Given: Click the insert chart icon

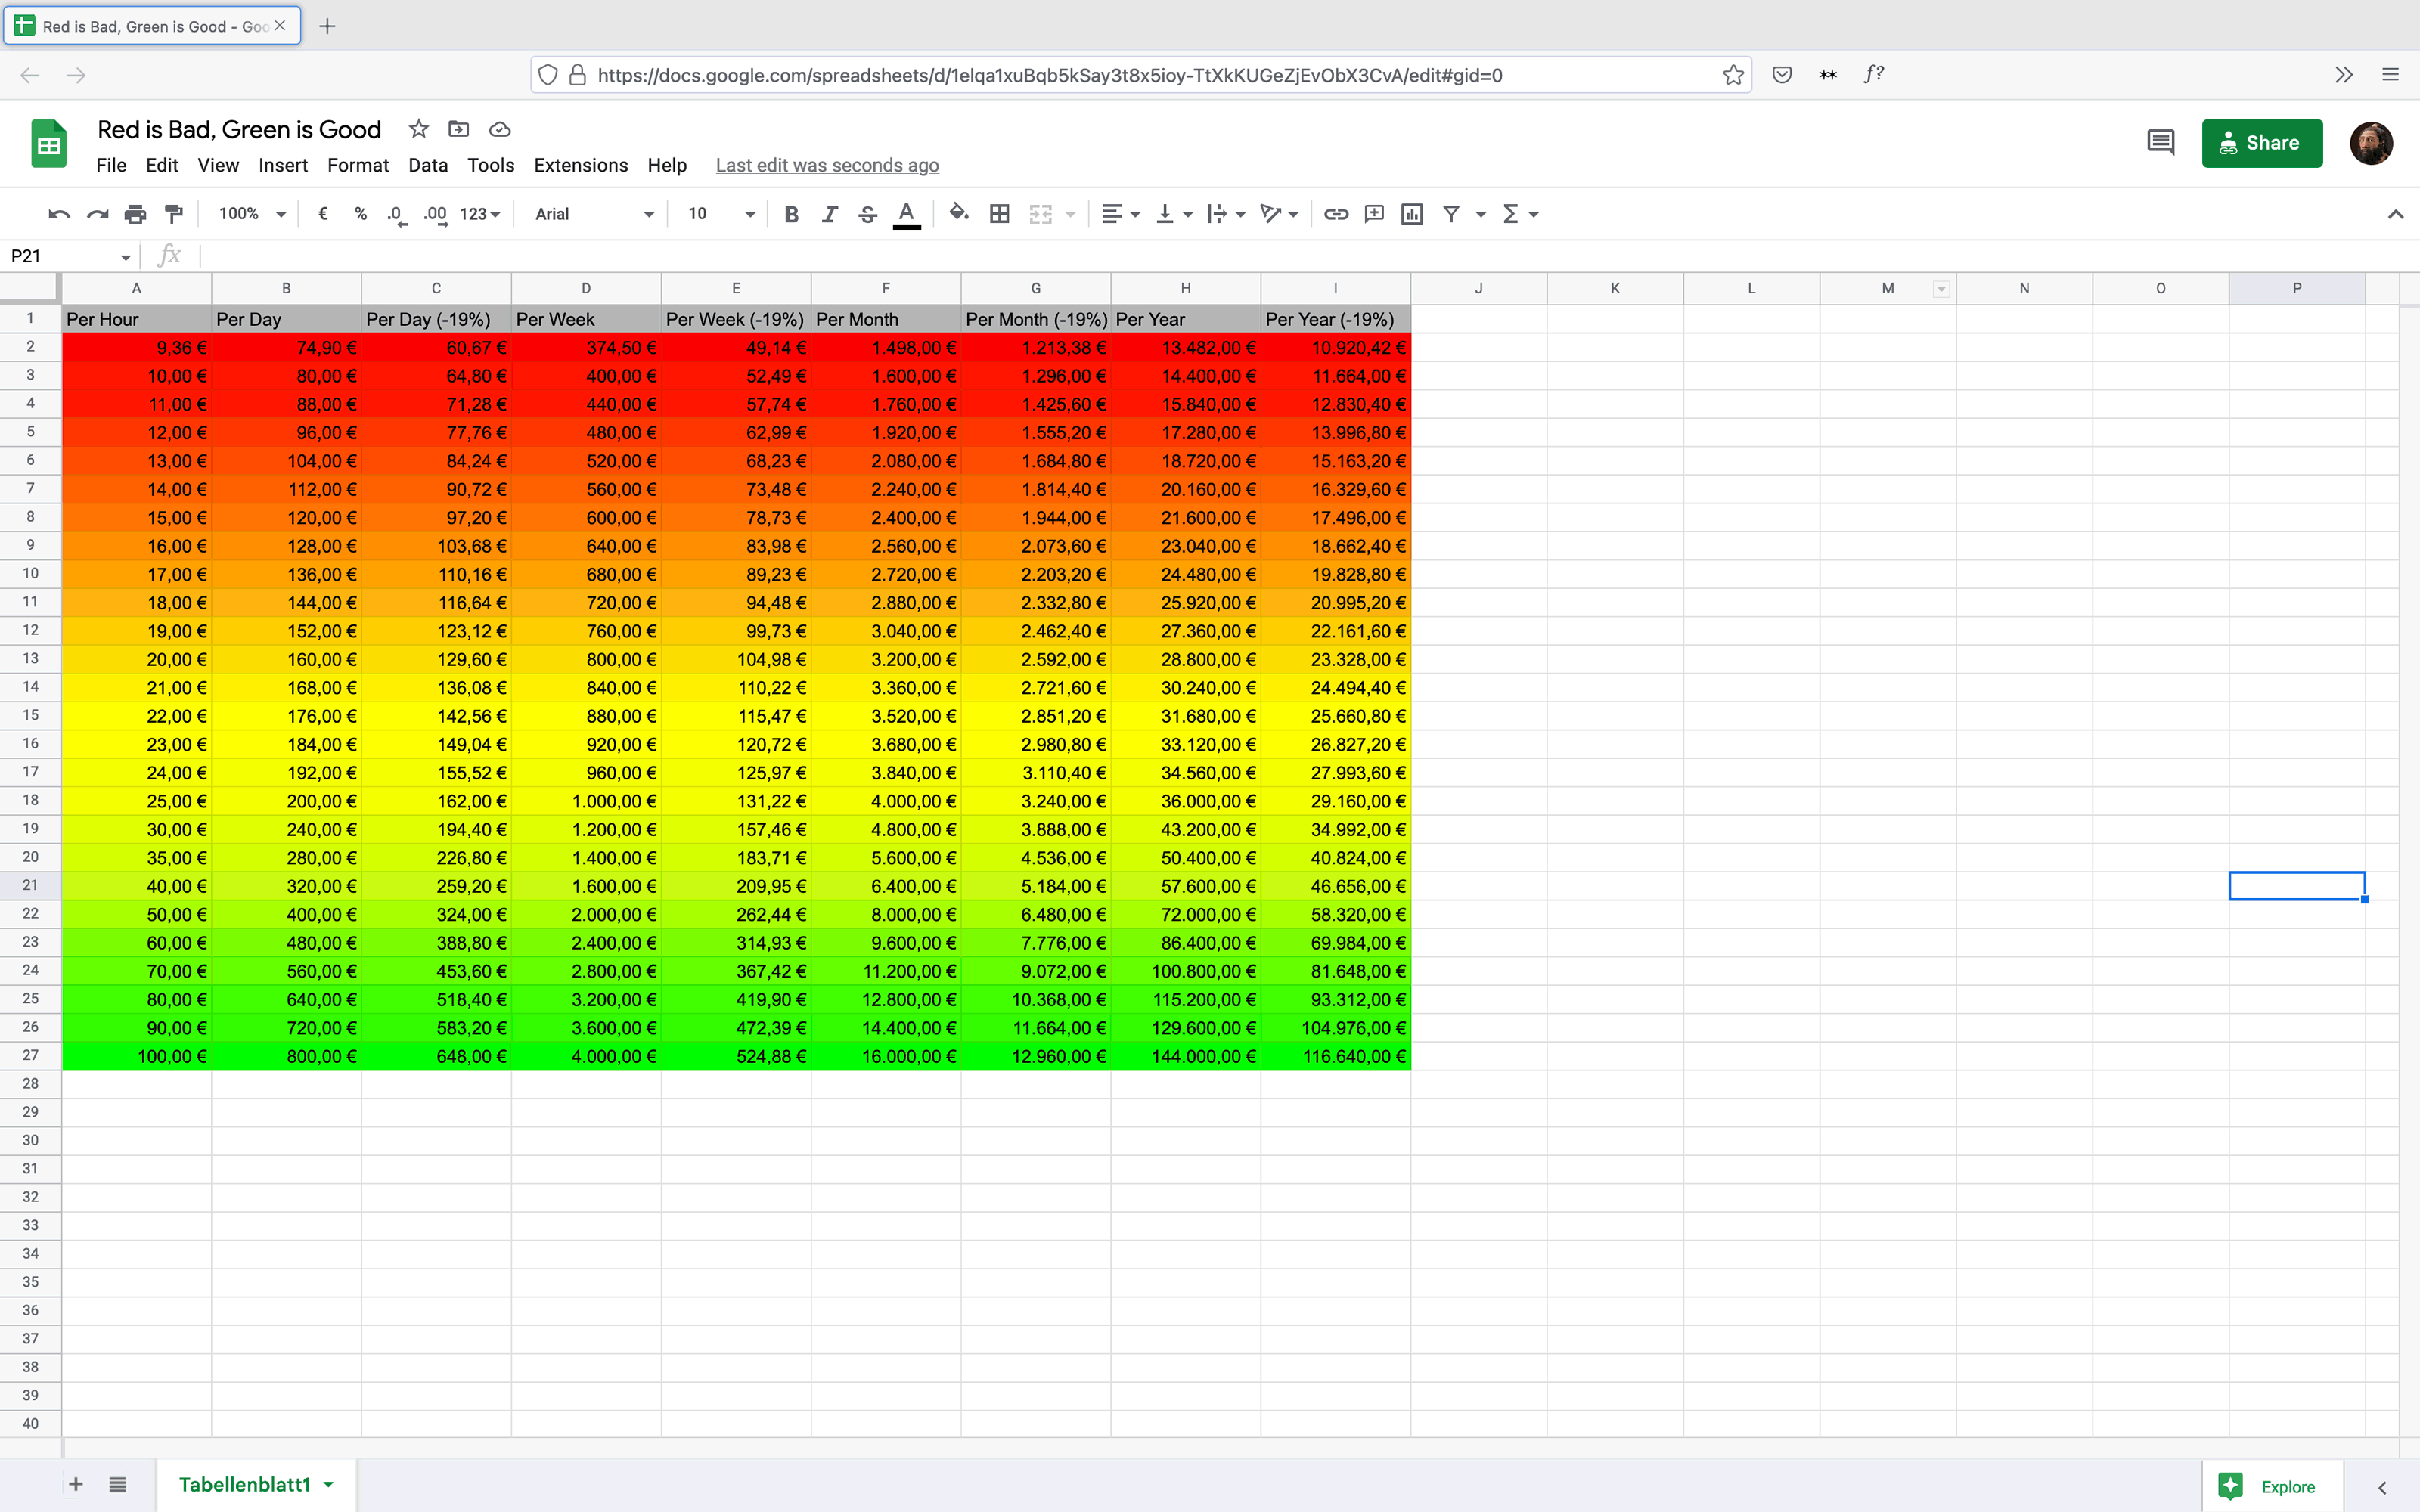Looking at the screenshot, I should pos(1412,214).
